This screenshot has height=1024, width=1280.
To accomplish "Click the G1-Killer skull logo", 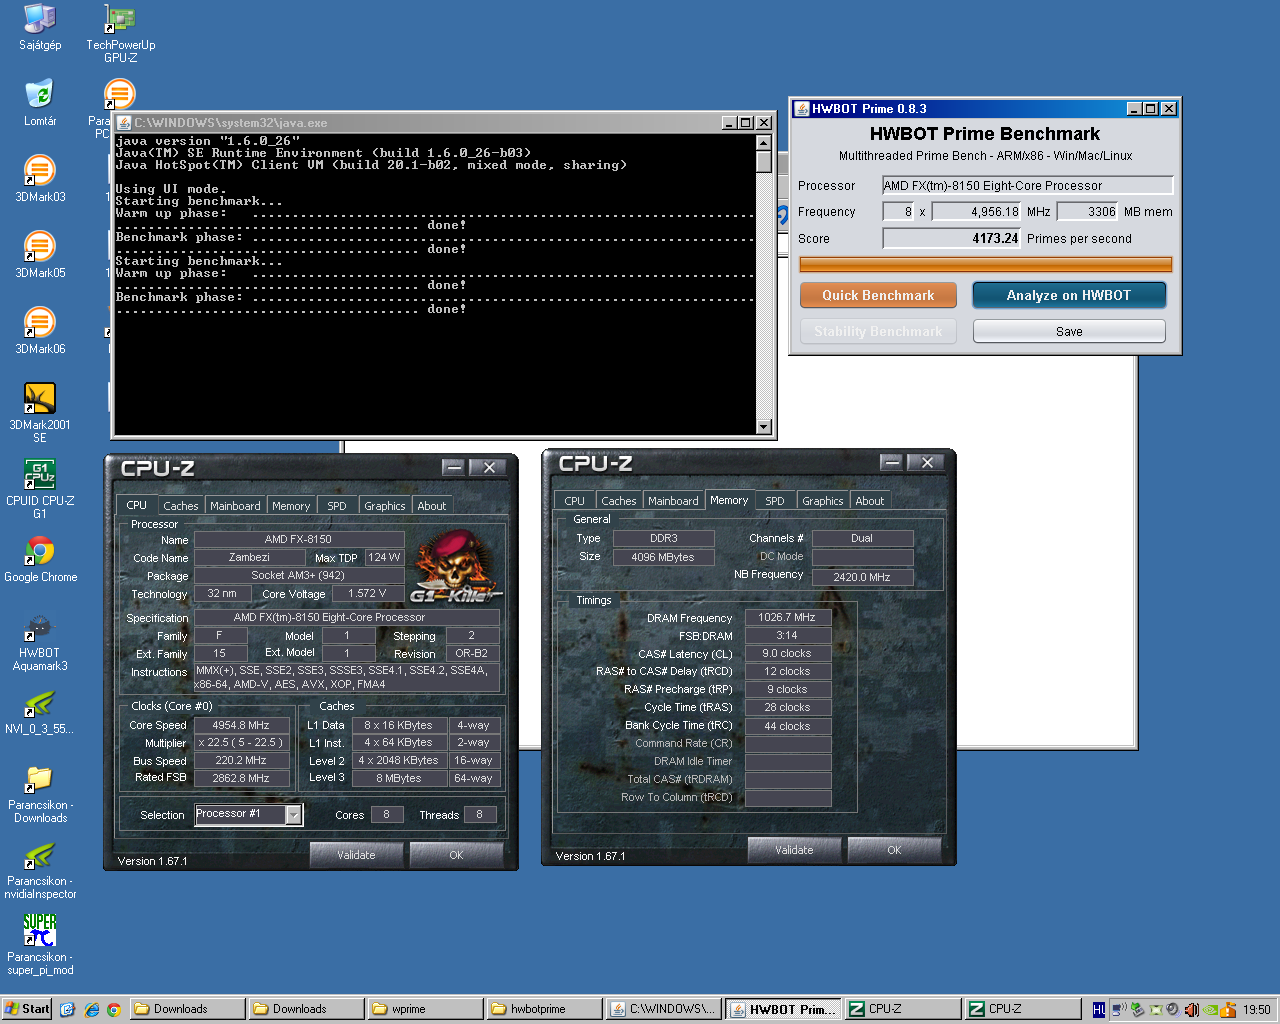I will (456, 565).
